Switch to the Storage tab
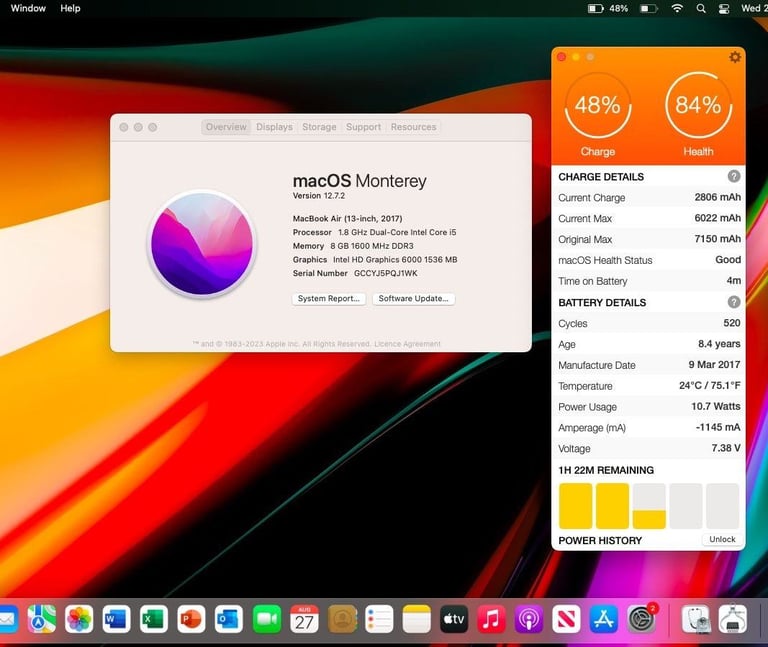This screenshot has width=768, height=647. point(319,127)
